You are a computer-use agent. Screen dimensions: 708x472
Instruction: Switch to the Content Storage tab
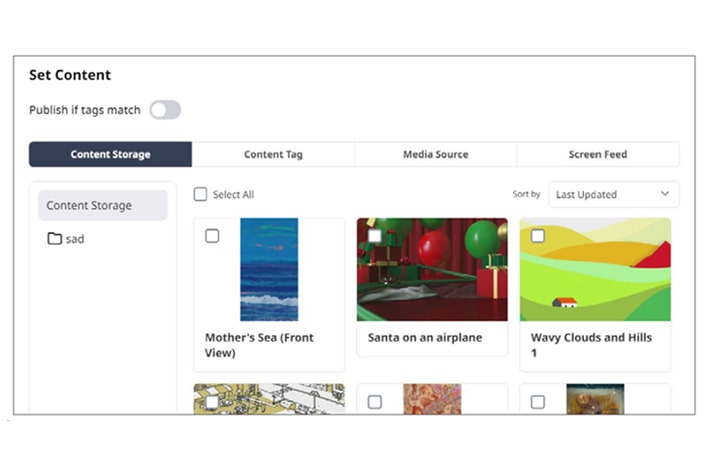click(110, 154)
